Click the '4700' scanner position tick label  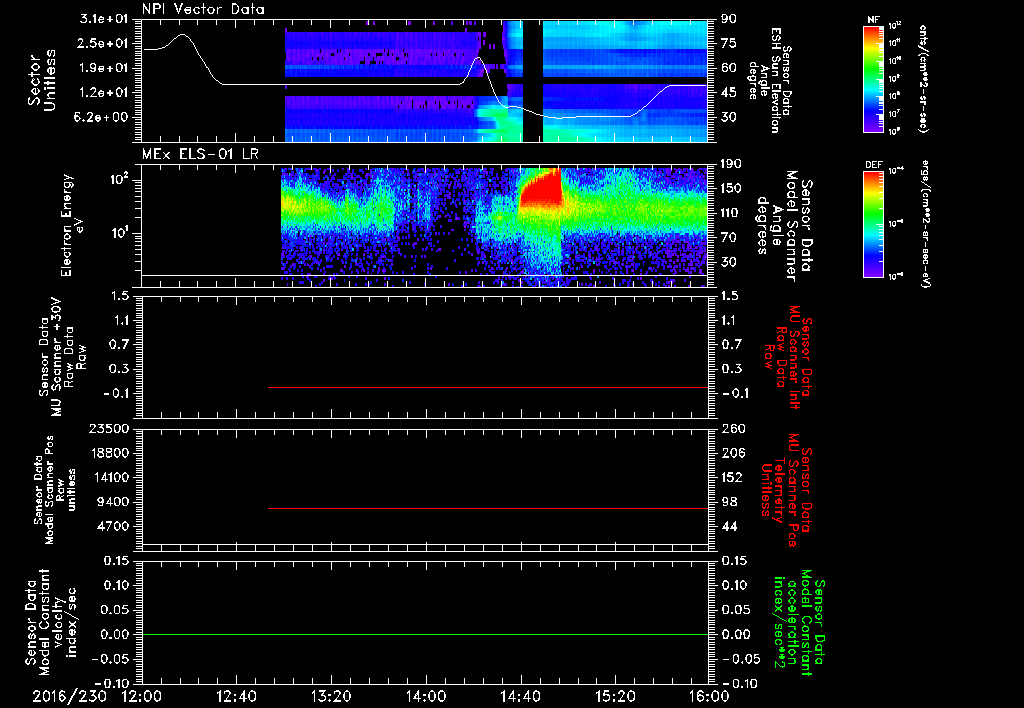click(x=114, y=526)
